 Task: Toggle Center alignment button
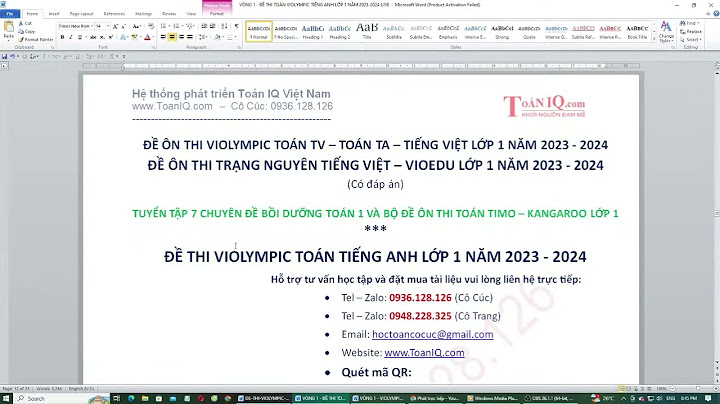(x=172, y=37)
